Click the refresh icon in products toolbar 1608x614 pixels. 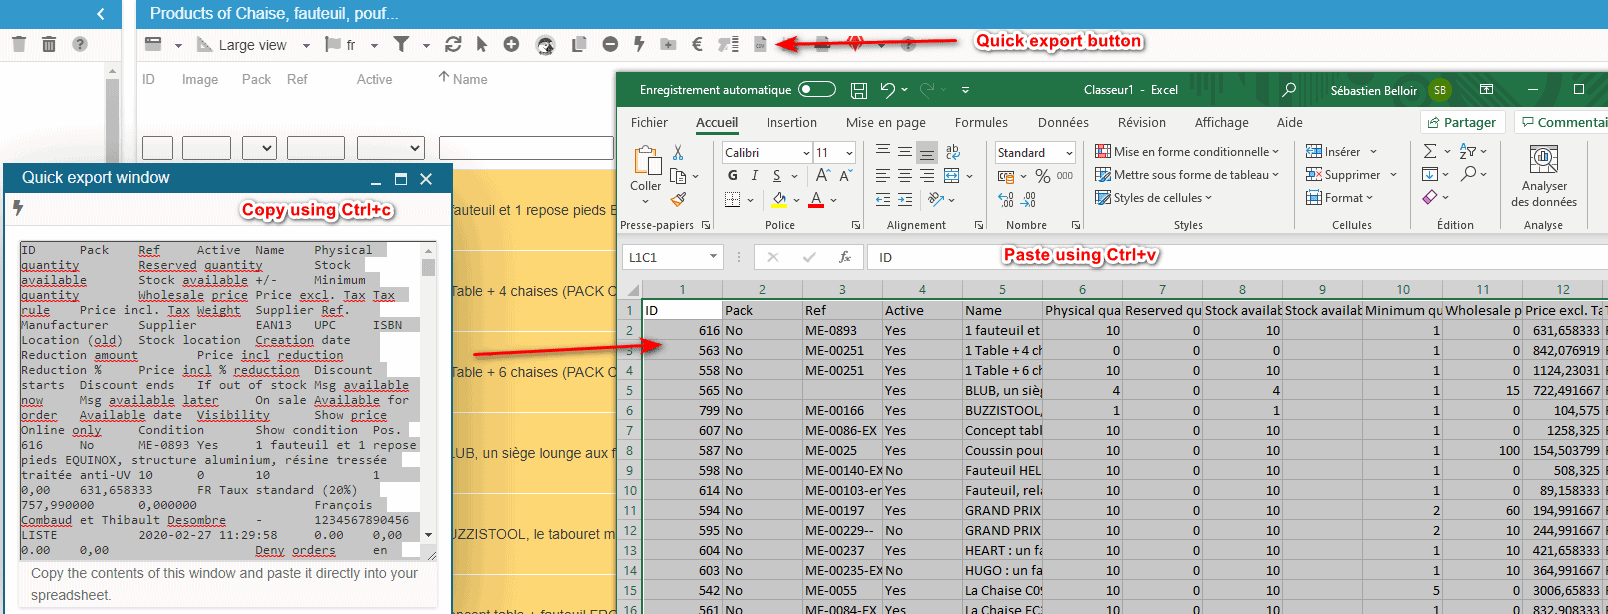[x=453, y=44]
